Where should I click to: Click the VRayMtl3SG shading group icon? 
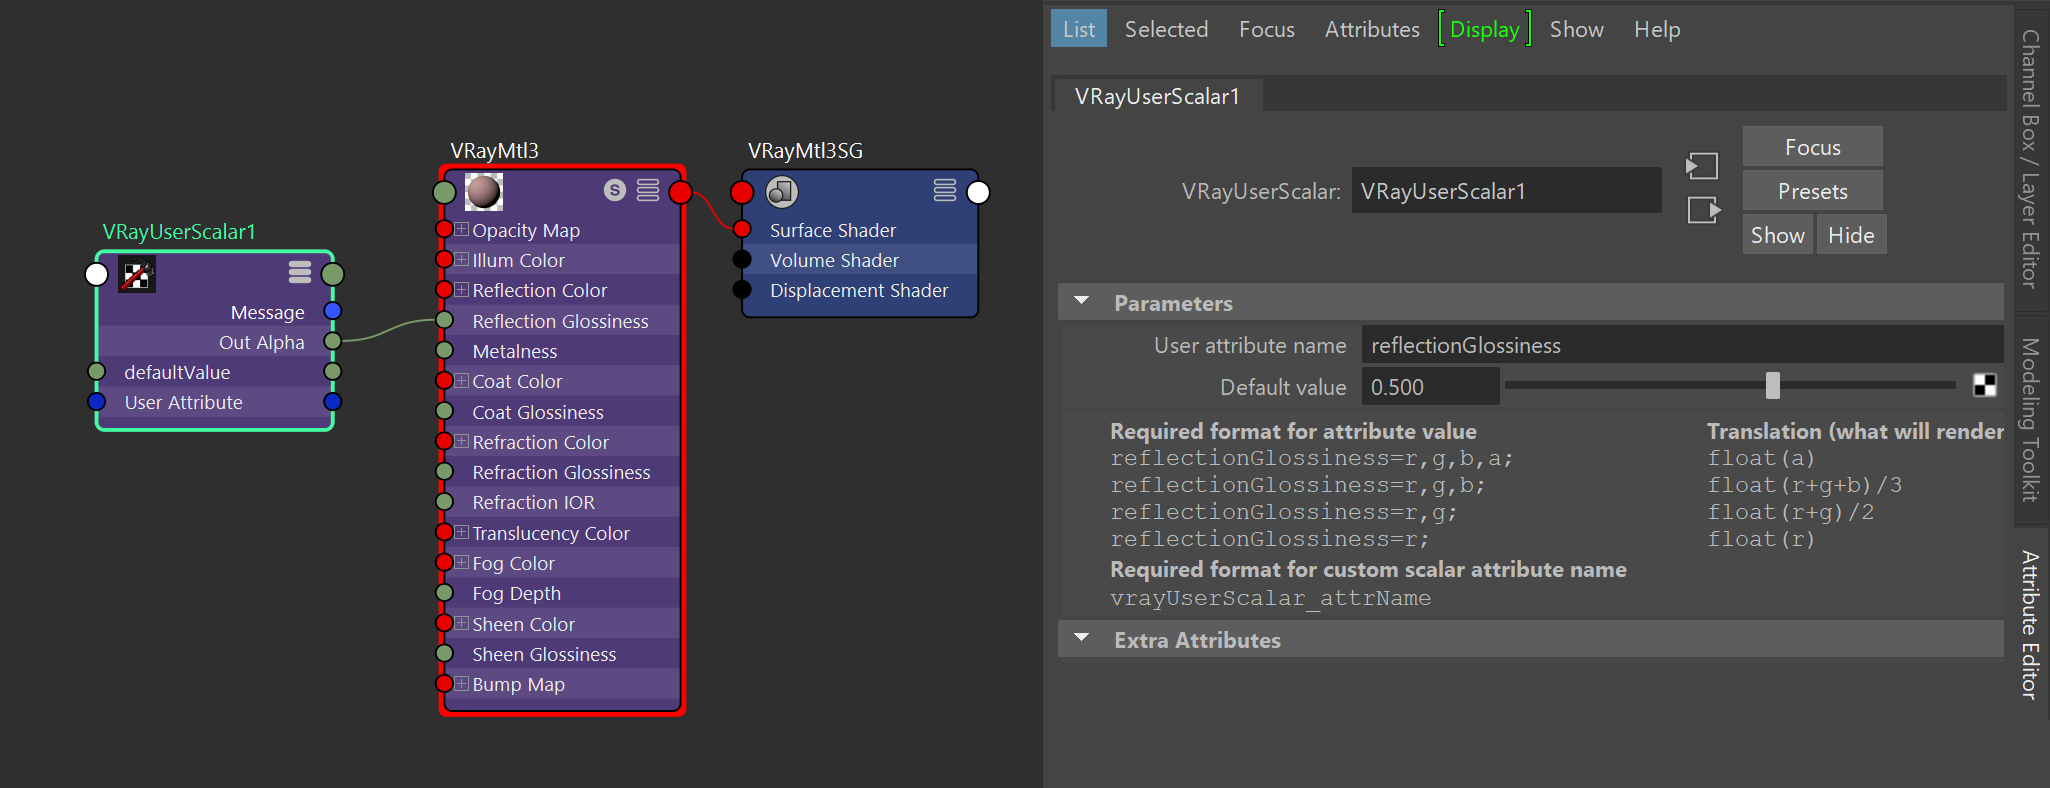click(x=782, y=191)
